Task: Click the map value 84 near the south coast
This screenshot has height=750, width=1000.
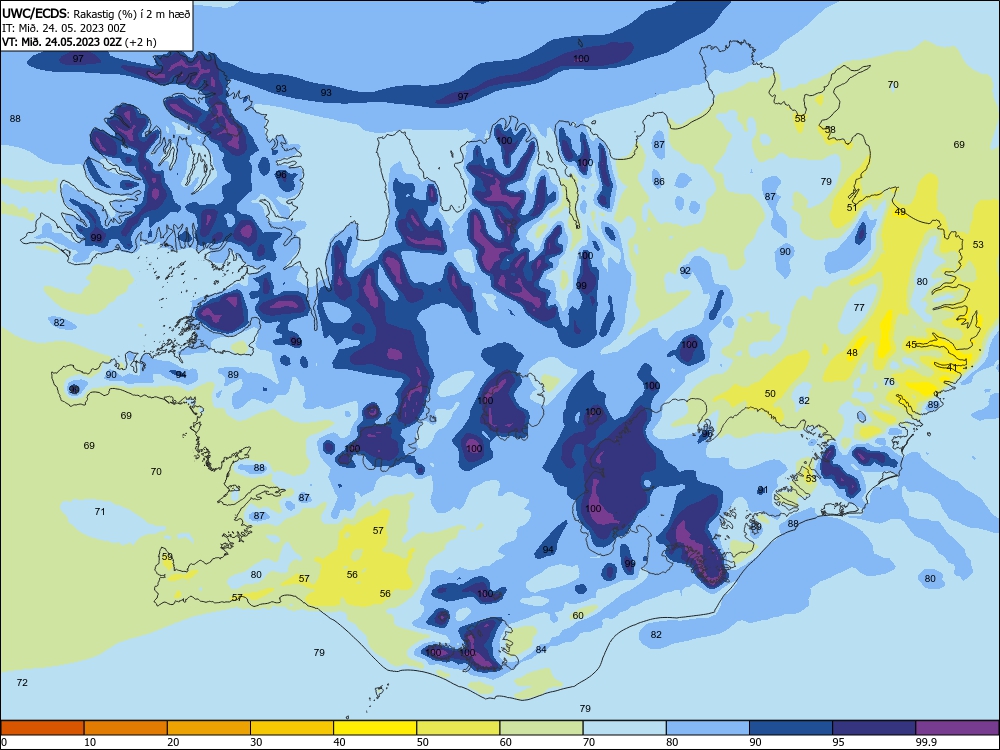Action: click(541, 649)
